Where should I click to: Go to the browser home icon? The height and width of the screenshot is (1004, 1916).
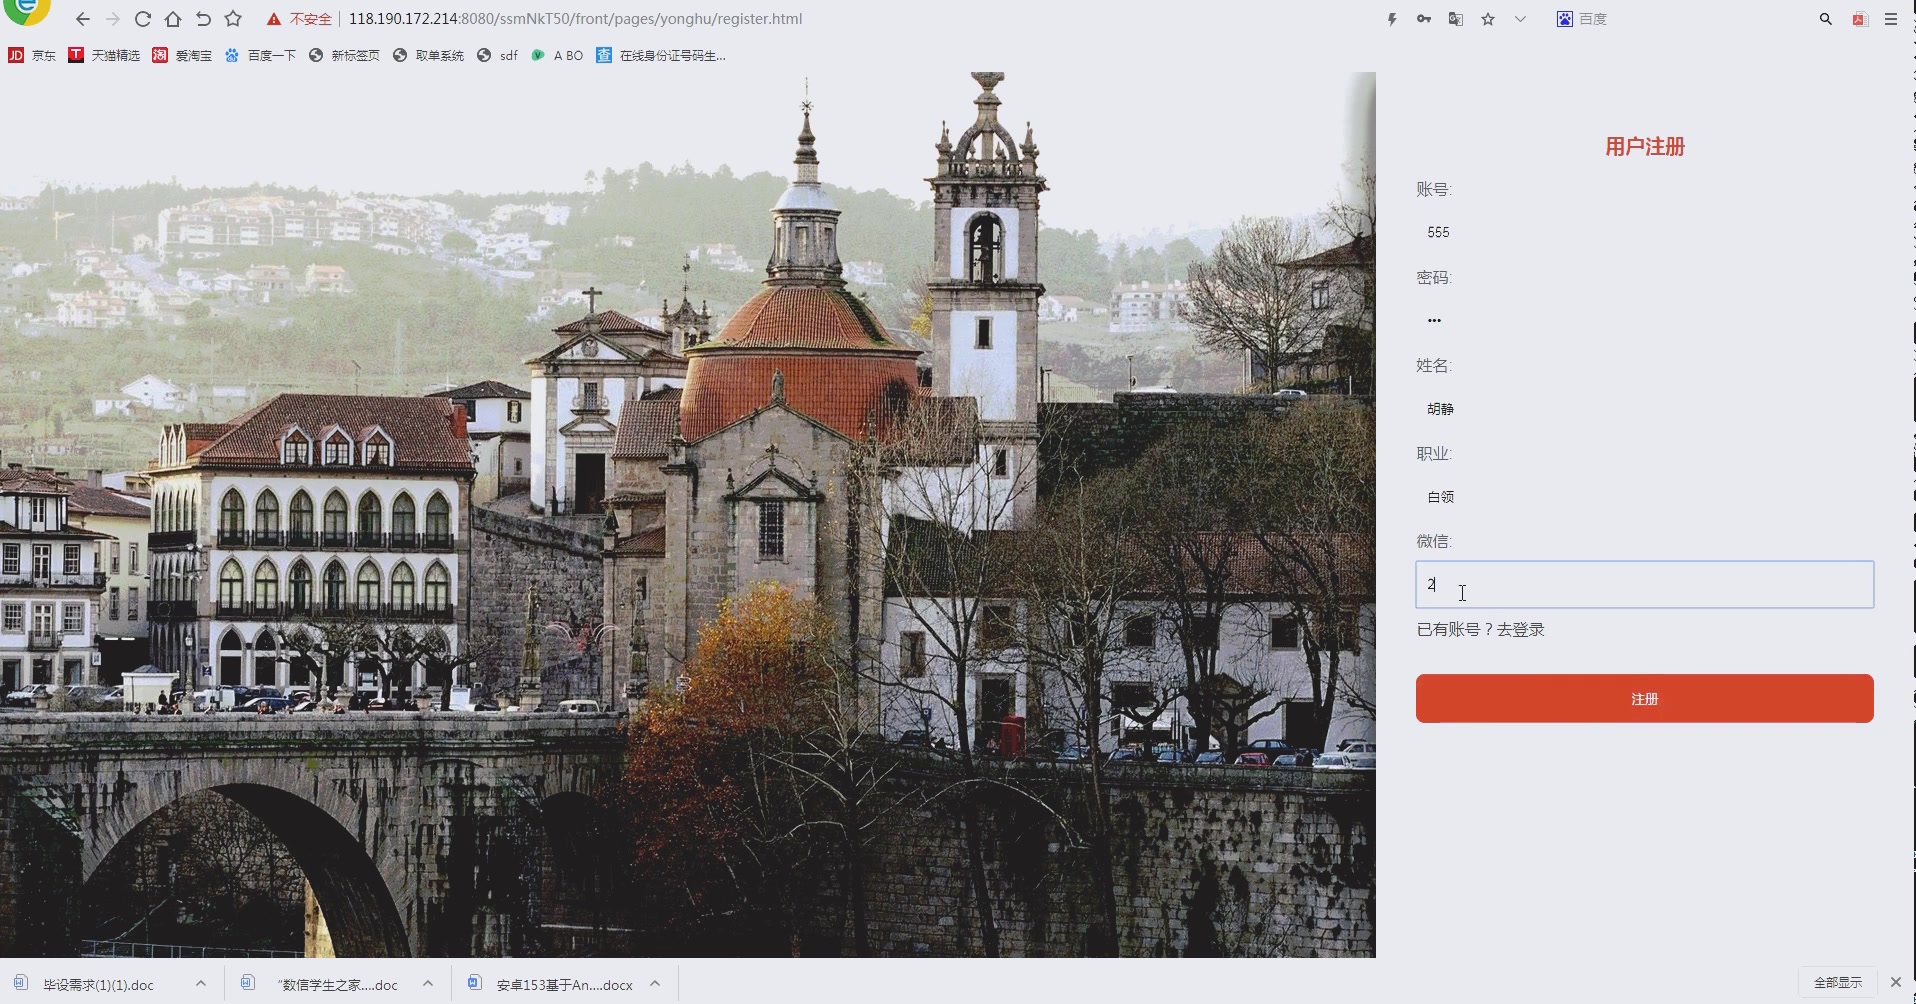[x=173, y=19]
